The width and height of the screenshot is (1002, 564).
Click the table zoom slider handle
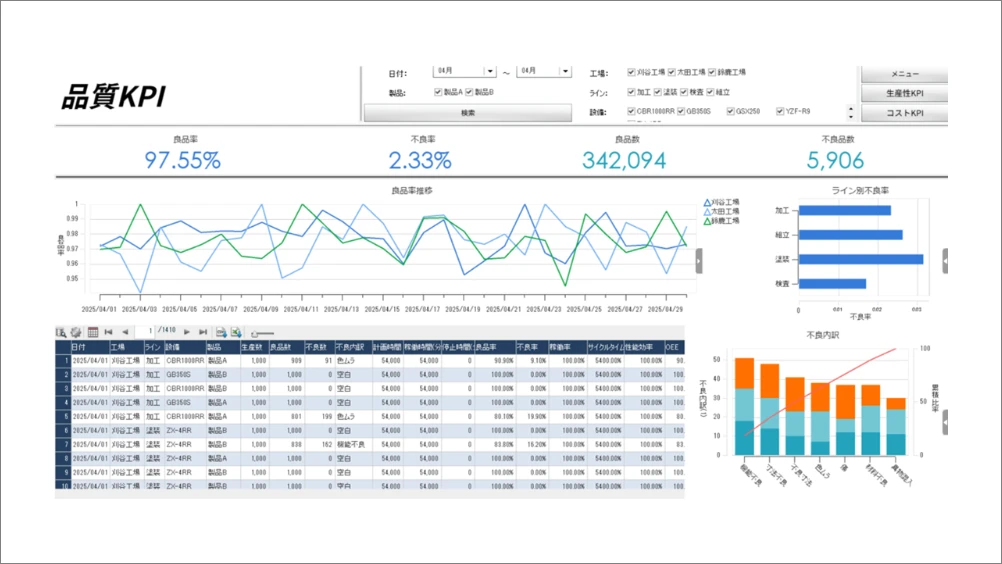(256, 333)
